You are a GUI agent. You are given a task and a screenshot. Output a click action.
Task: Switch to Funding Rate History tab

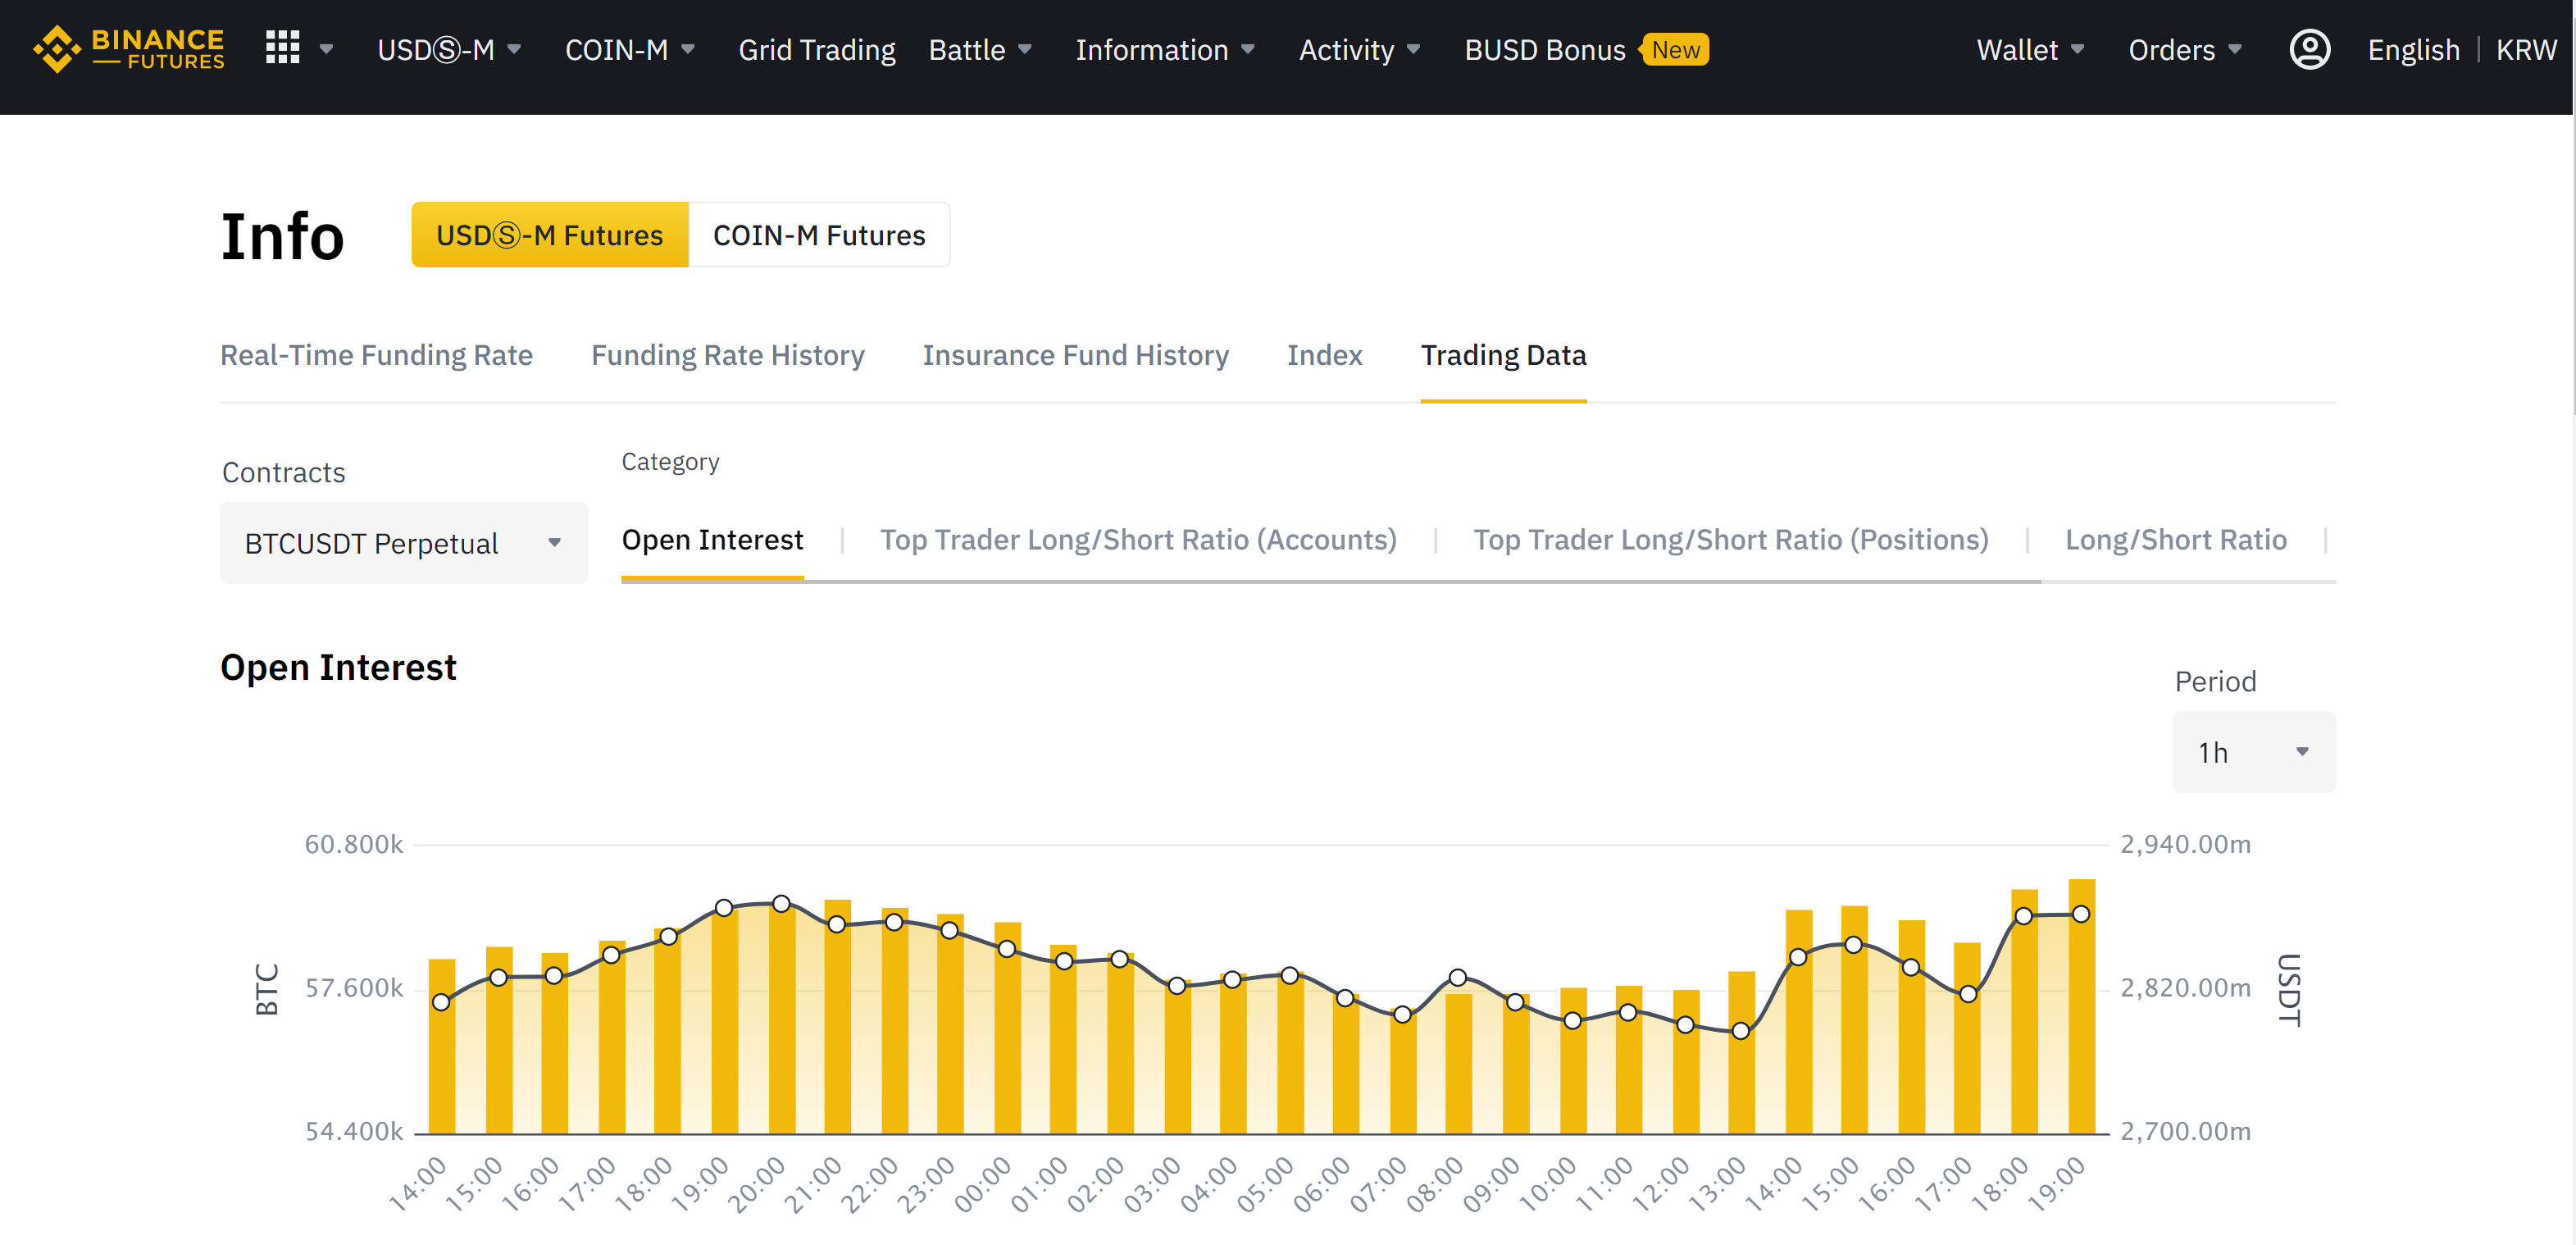(x=727, y=355)
